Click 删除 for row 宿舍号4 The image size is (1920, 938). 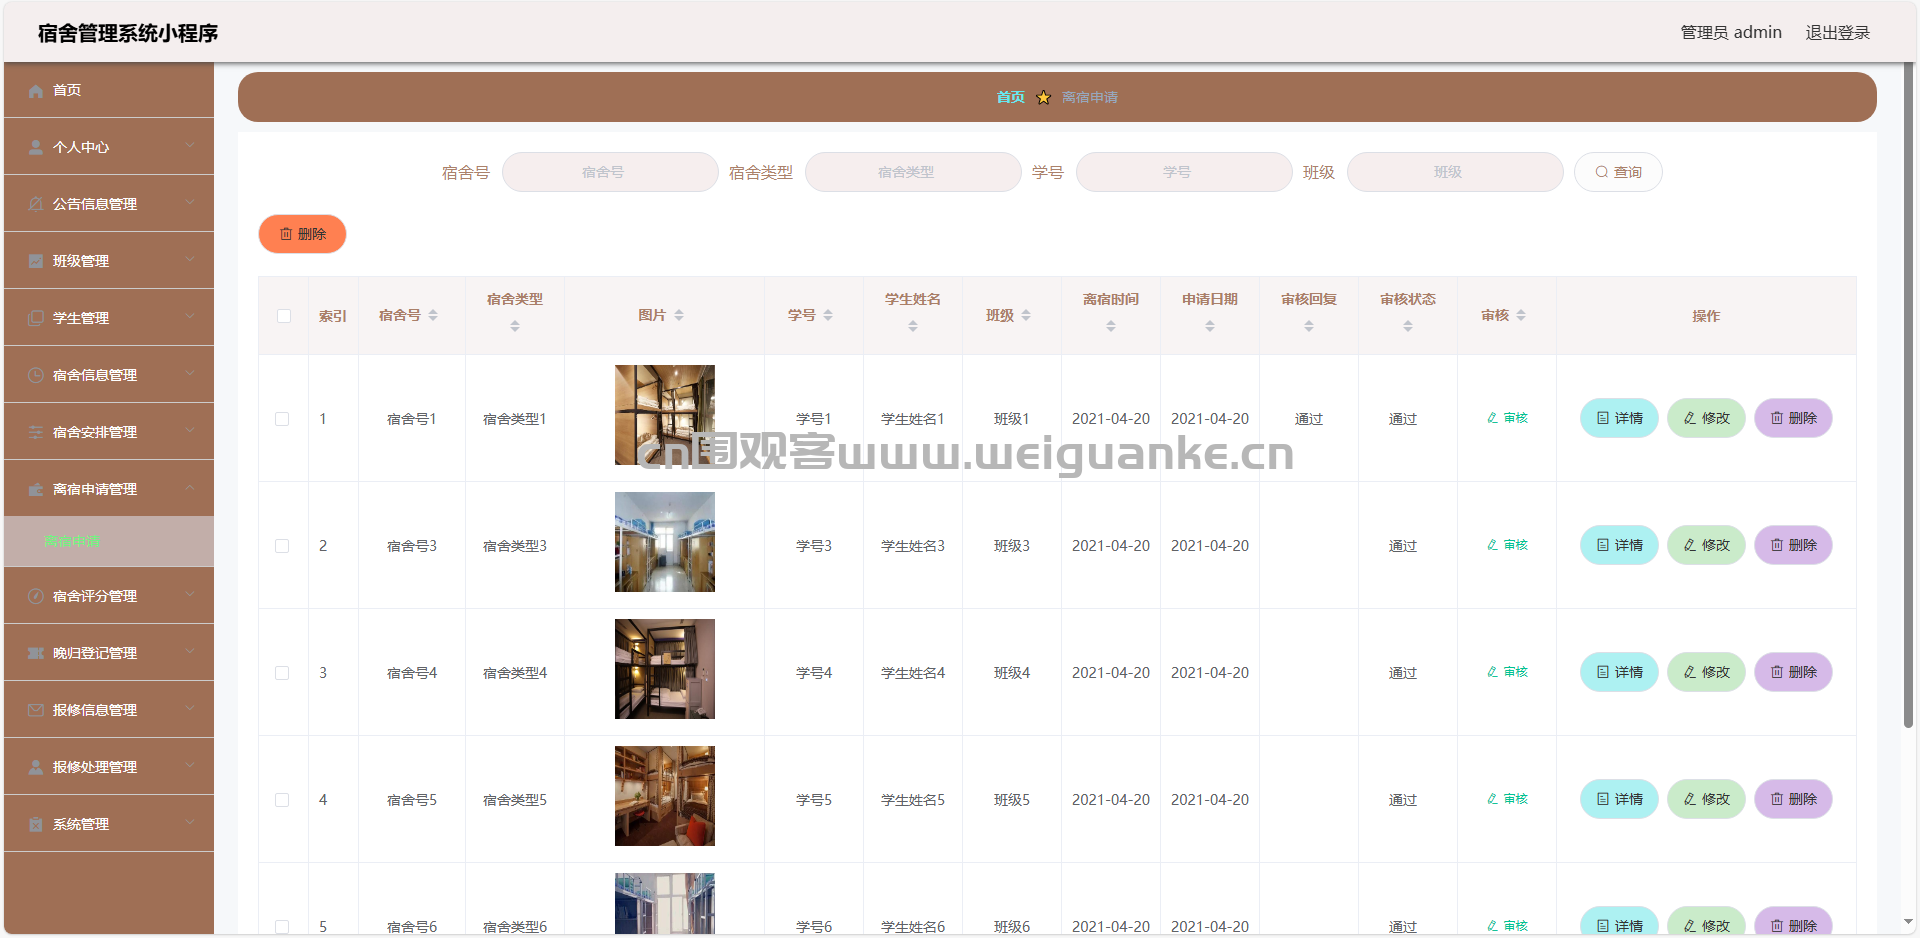[1793, 672]
